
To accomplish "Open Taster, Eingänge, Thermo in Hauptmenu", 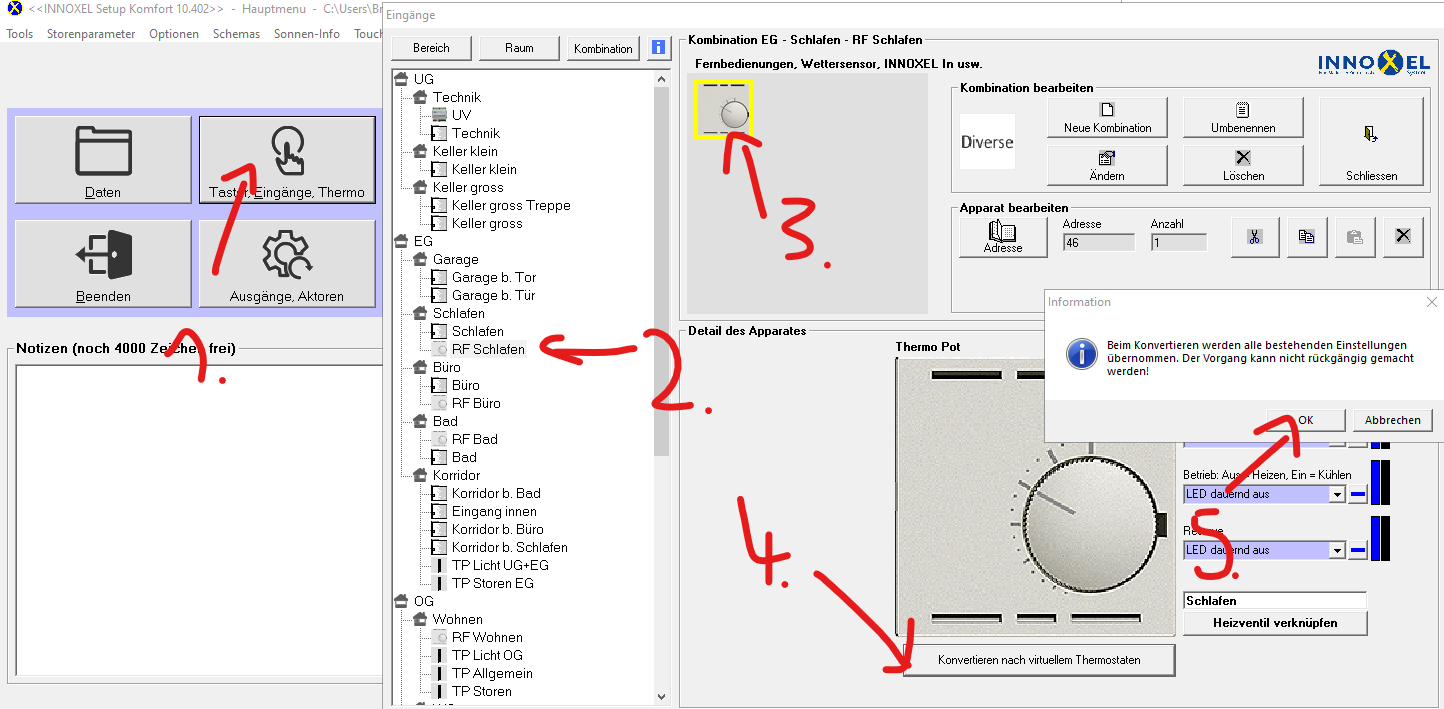I will 287,160.
